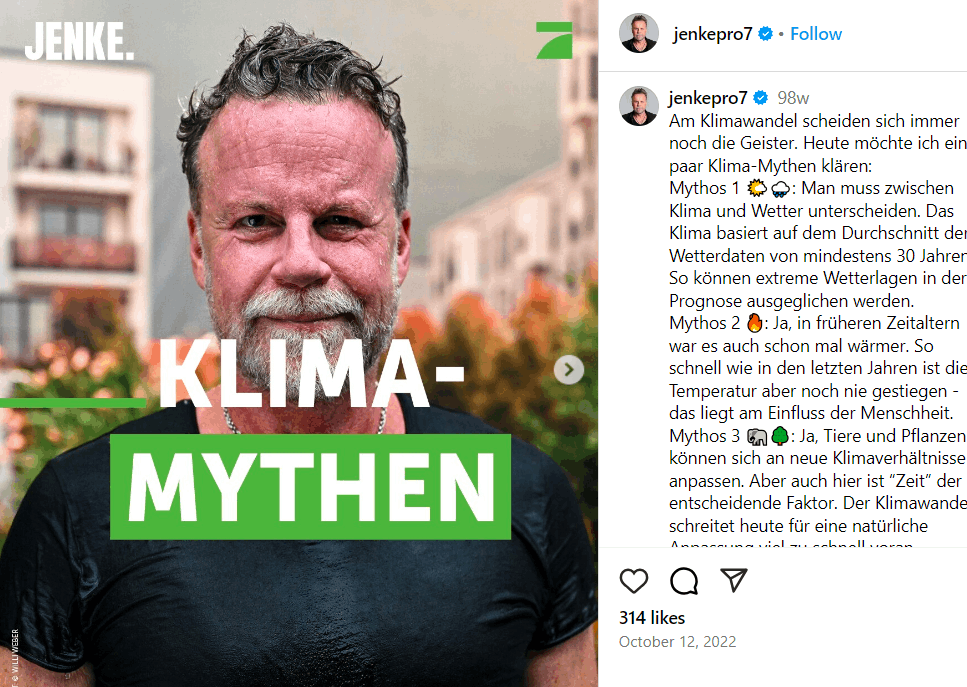The image size is (967, 687).
Task: Click the sun emoji next to Mythos 1
Action: pyautogui.click(x=757, y=187)
